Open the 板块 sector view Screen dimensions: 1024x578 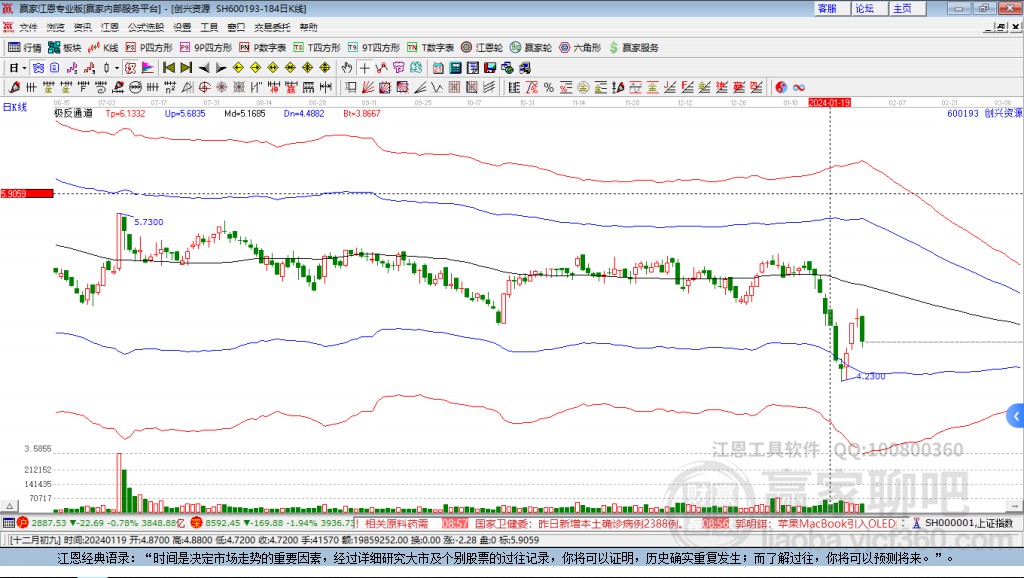pyautogui.click(x=64, y=48)
